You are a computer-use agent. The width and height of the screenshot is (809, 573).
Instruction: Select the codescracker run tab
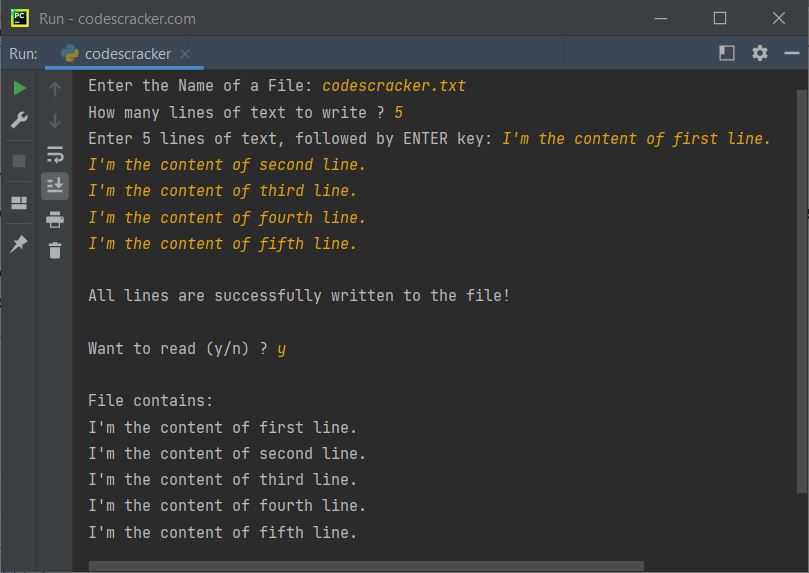(124, 54)
